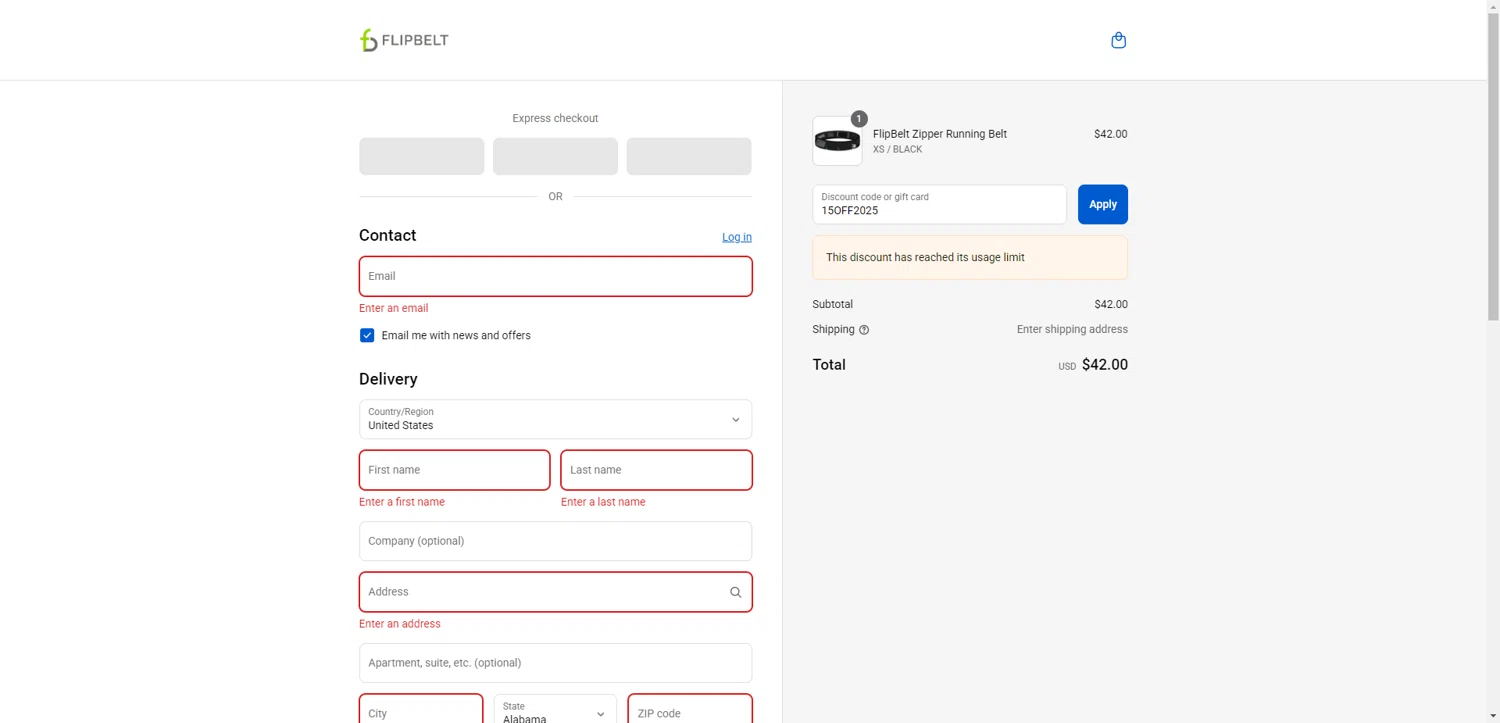Click the Company (optional) field

[555, 541]
